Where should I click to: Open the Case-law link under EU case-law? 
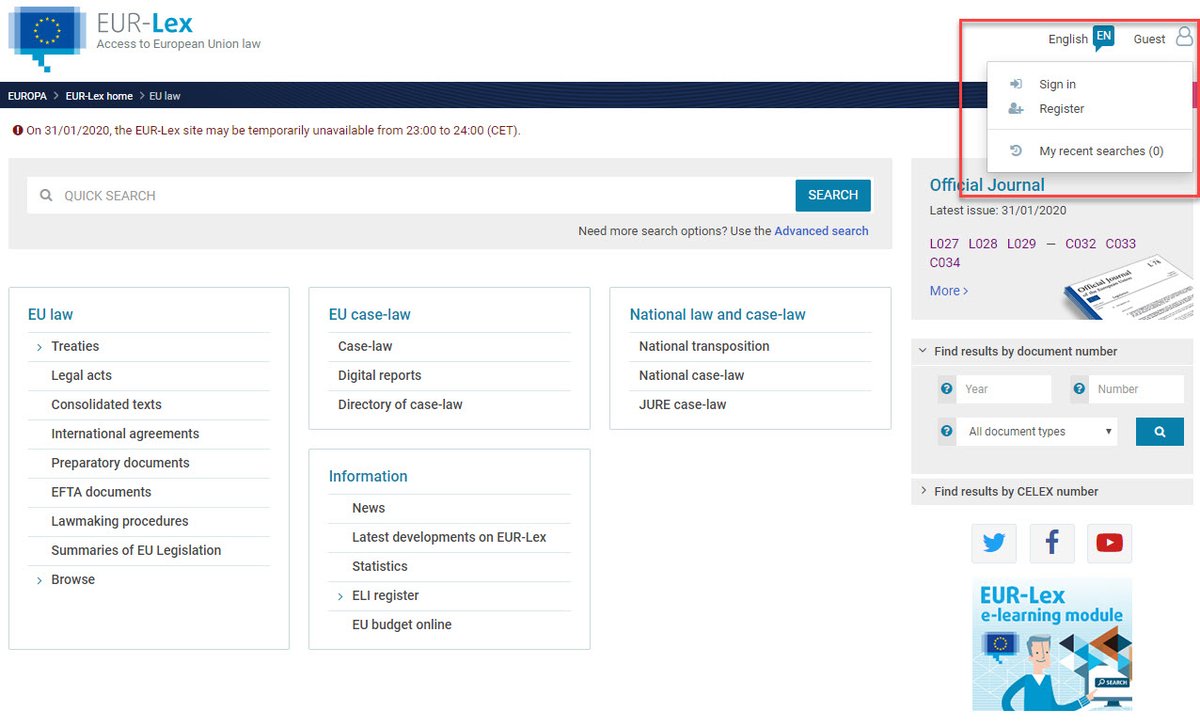point(365,346)
